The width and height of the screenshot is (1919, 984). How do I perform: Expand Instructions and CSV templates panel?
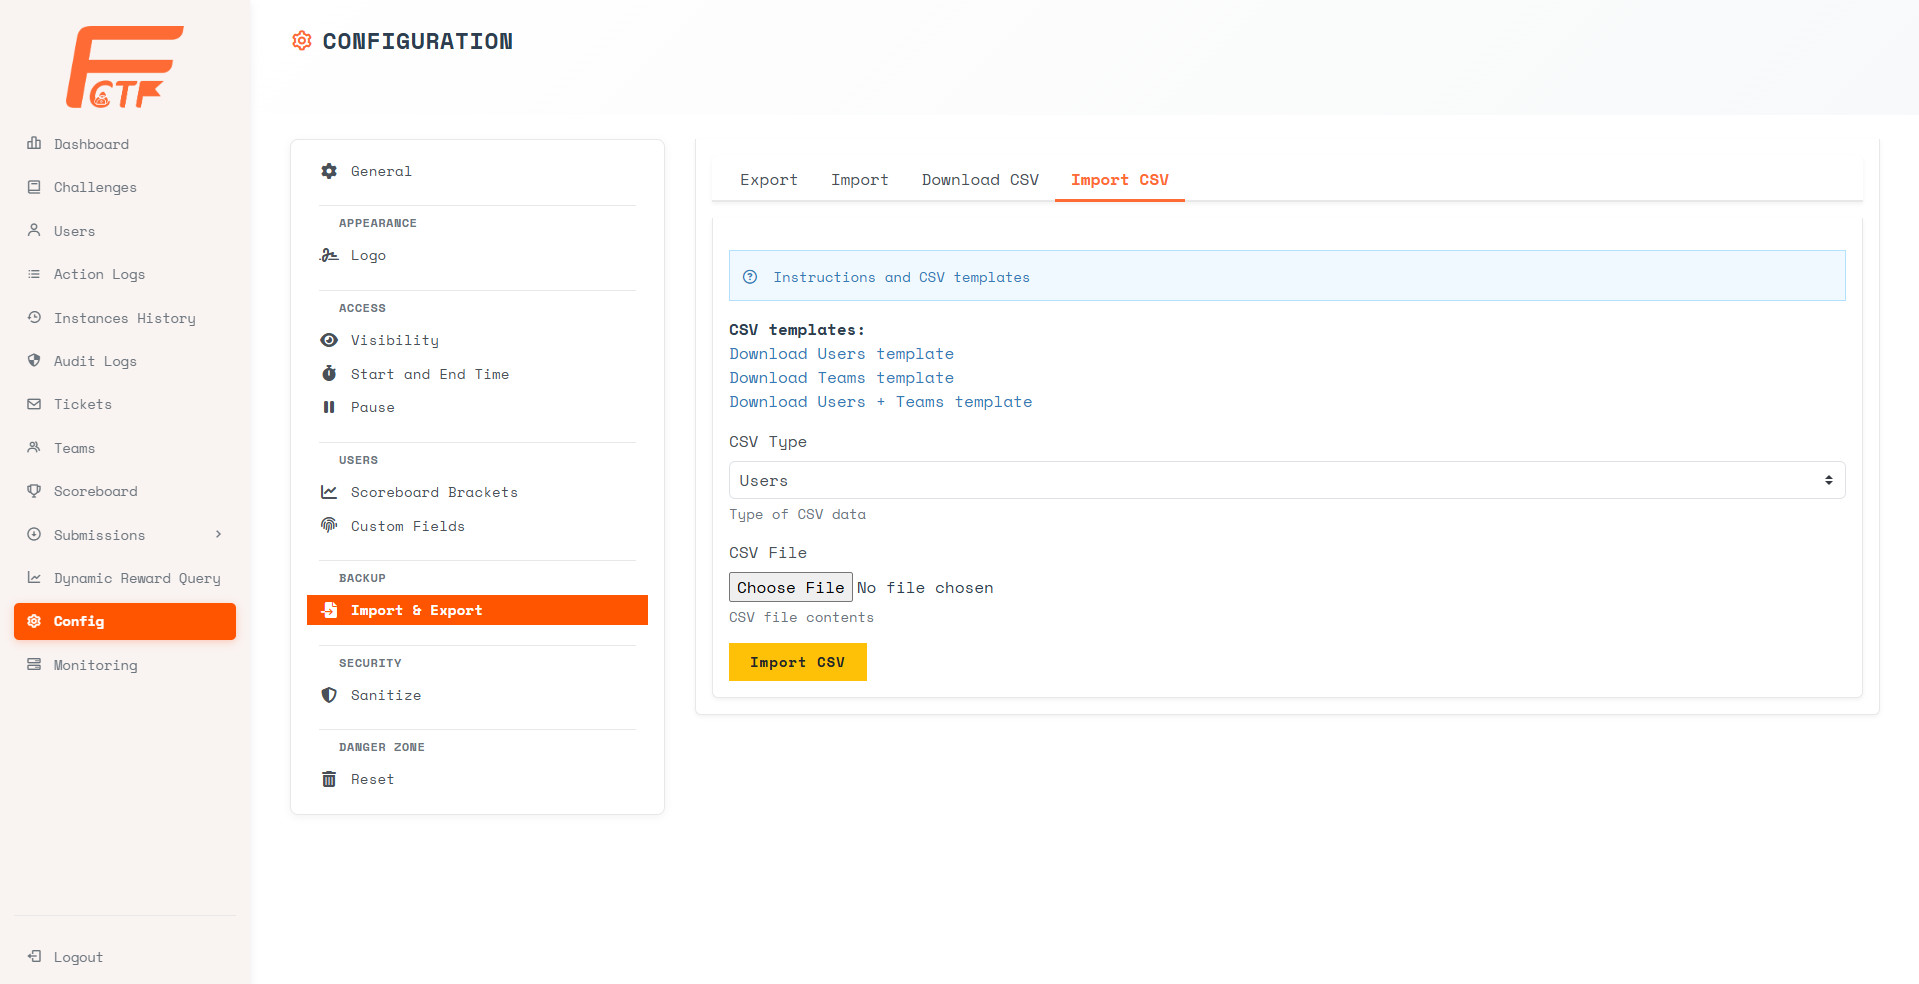tap(1287, 276)
